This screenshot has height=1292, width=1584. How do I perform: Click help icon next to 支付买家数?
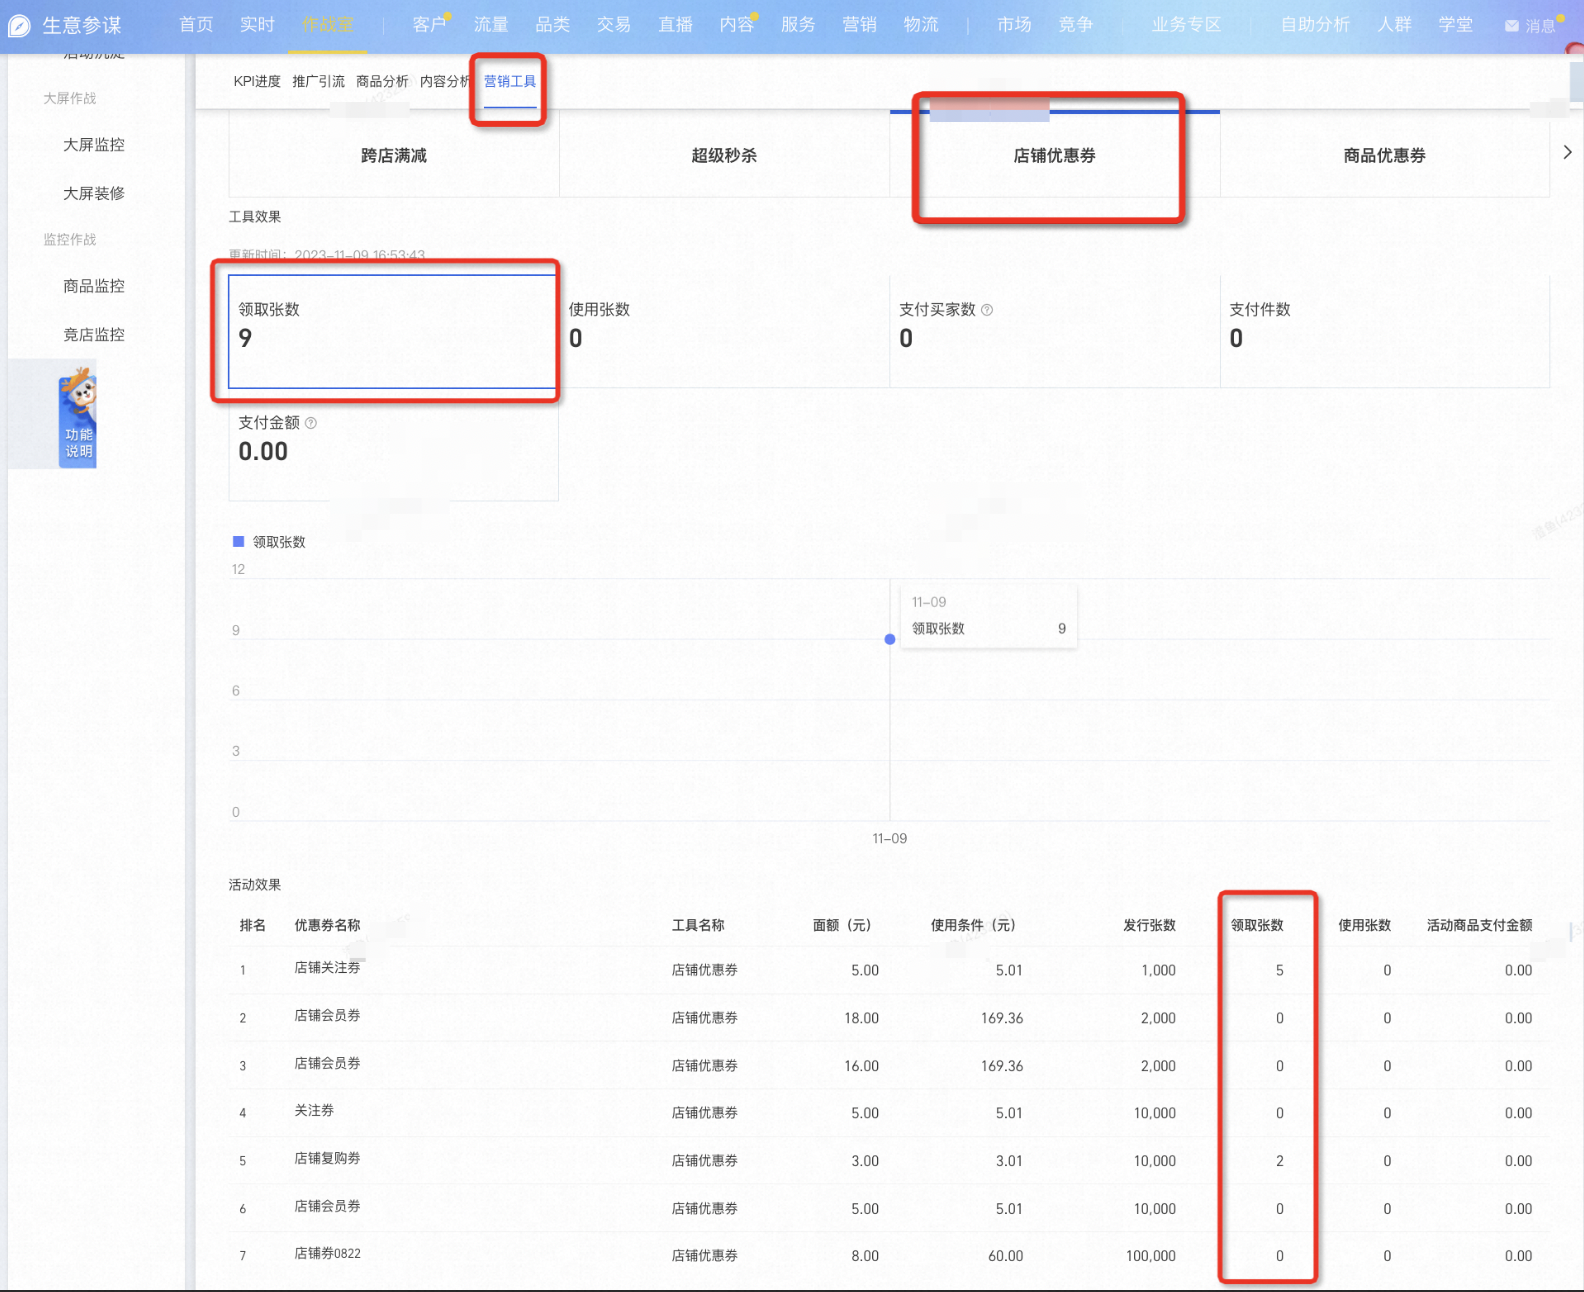pyautogui.click(x=987, y=310)
